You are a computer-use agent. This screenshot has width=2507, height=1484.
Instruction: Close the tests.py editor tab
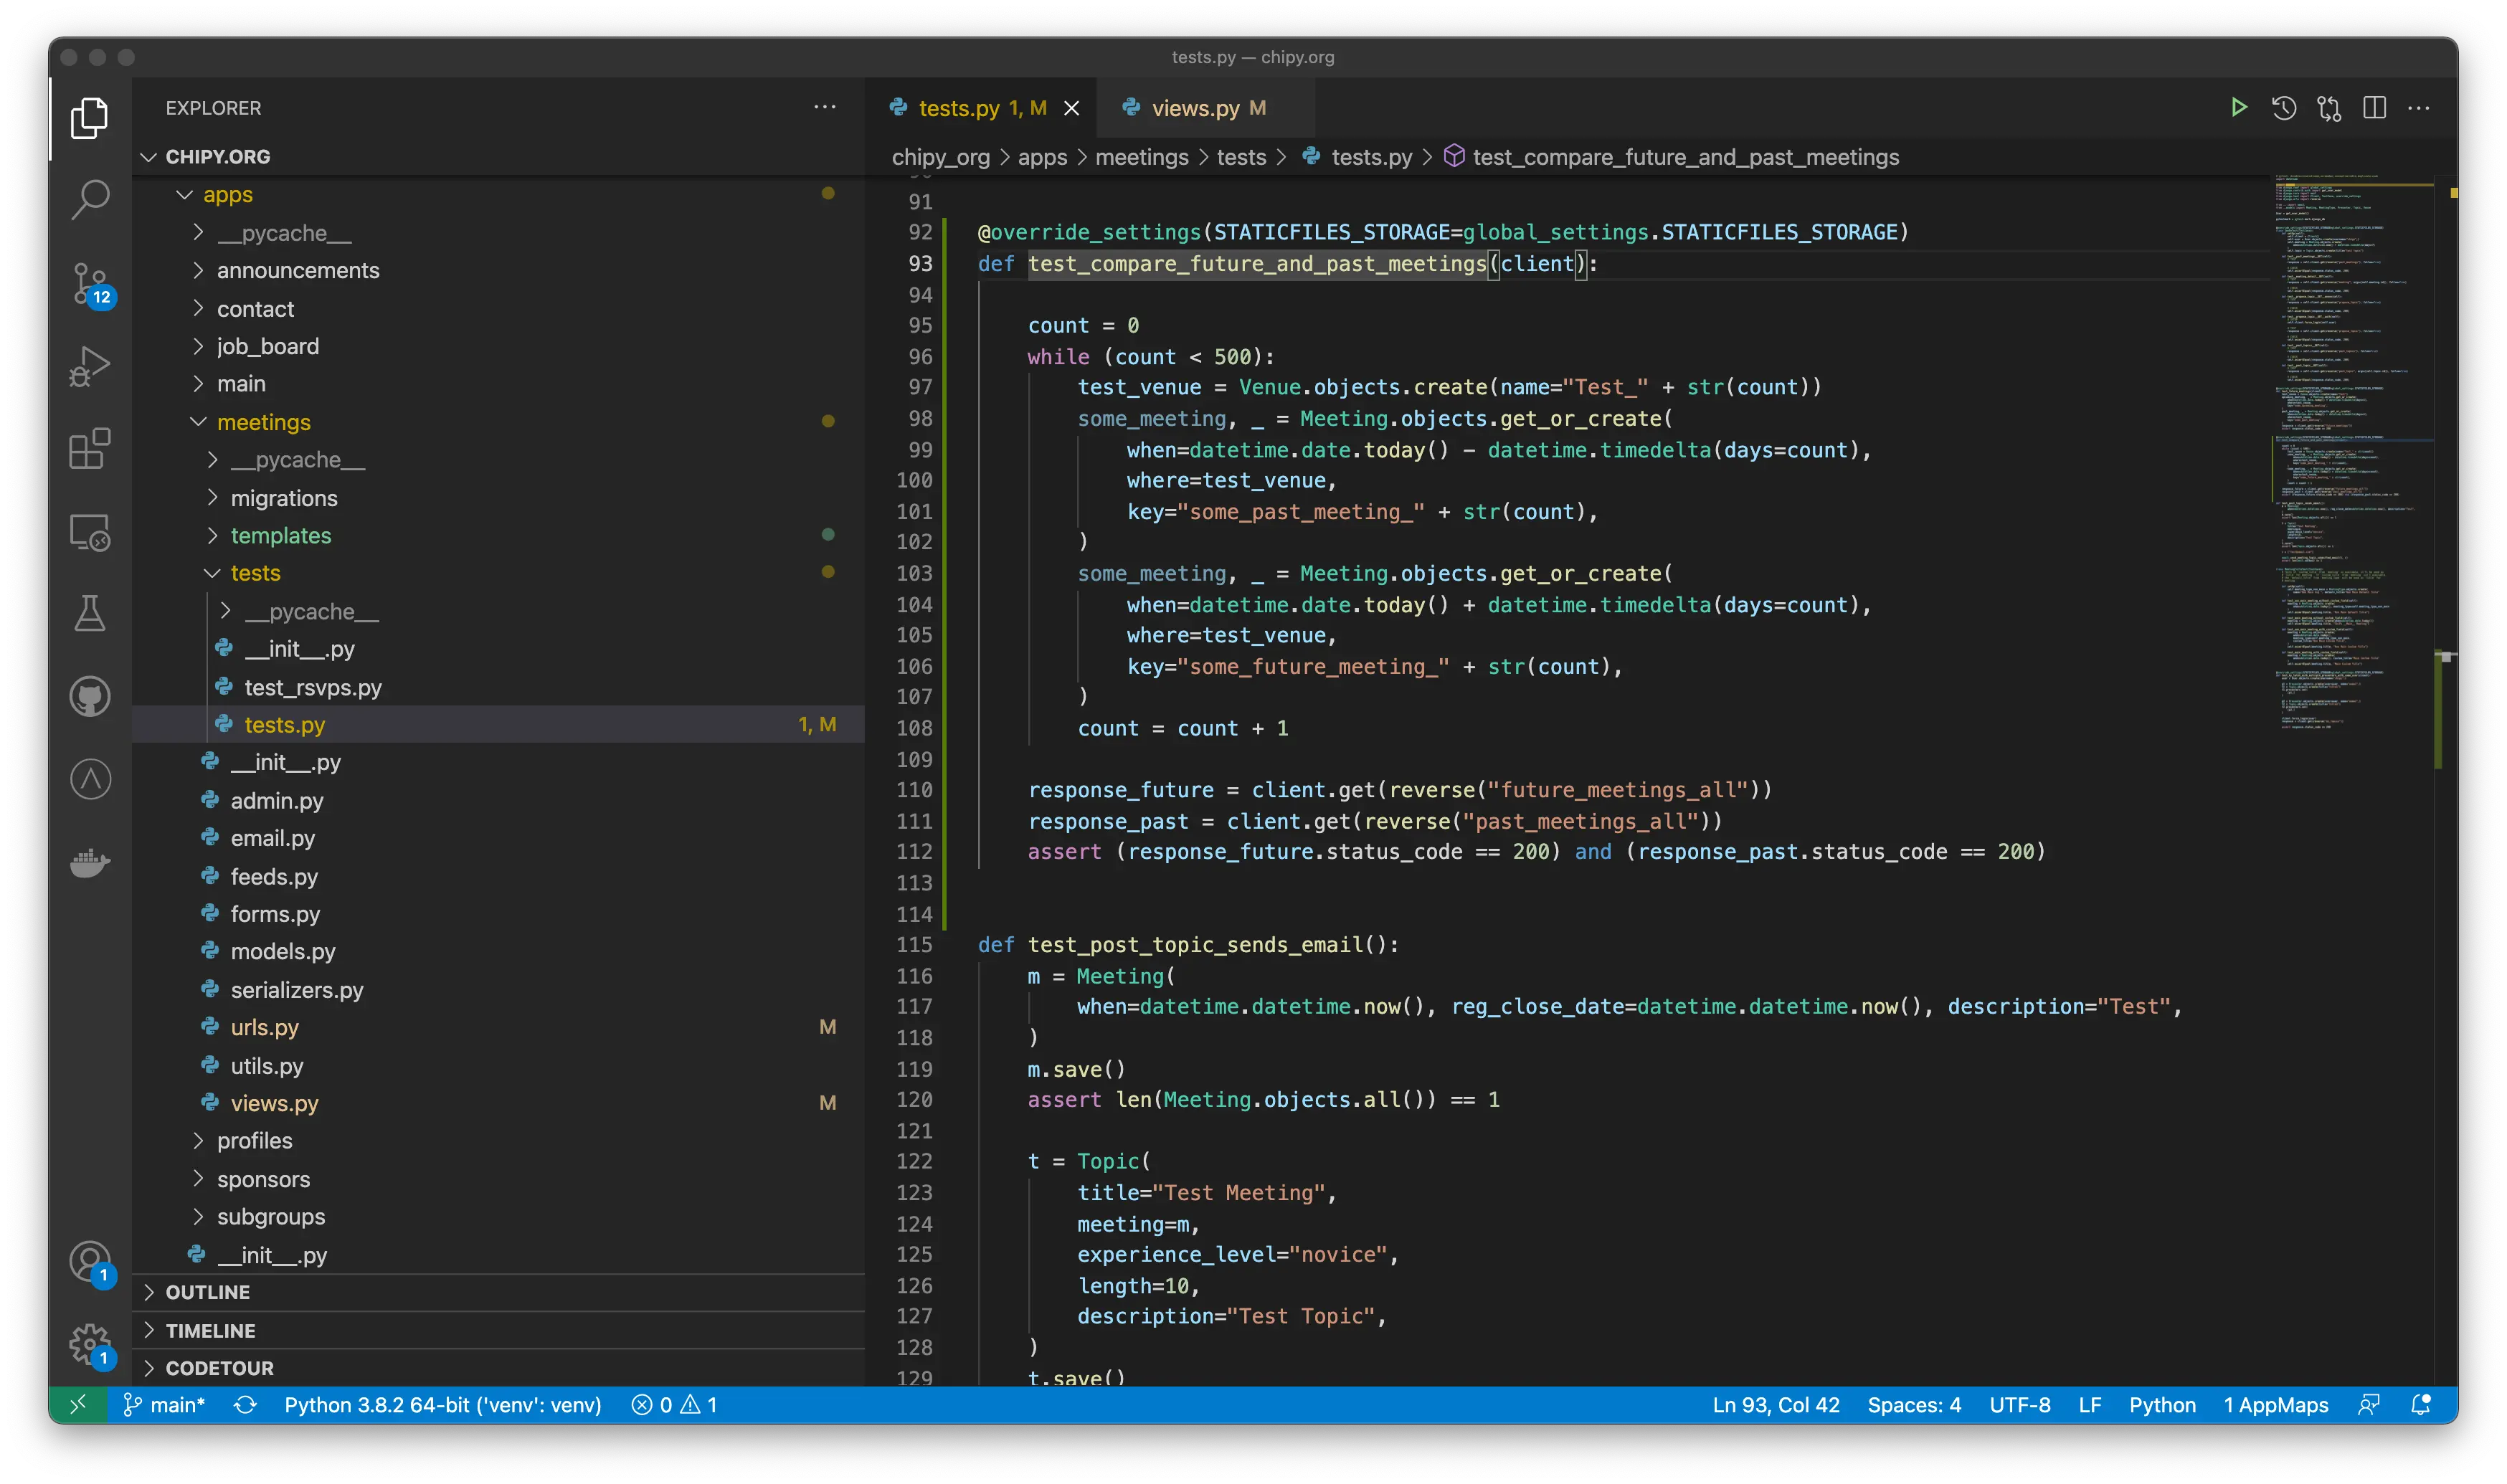[x=1071, y=108]
